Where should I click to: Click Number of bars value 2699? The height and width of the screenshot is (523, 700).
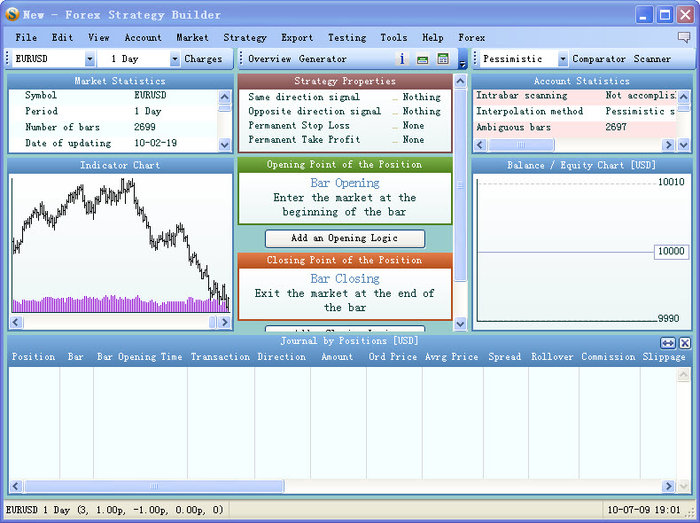click(x=145, y=127)
